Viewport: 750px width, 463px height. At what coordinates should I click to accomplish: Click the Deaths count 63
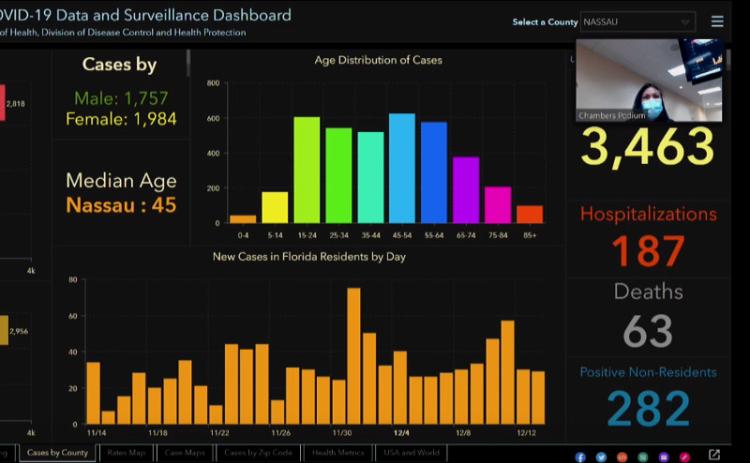click(x=648, y=331)
